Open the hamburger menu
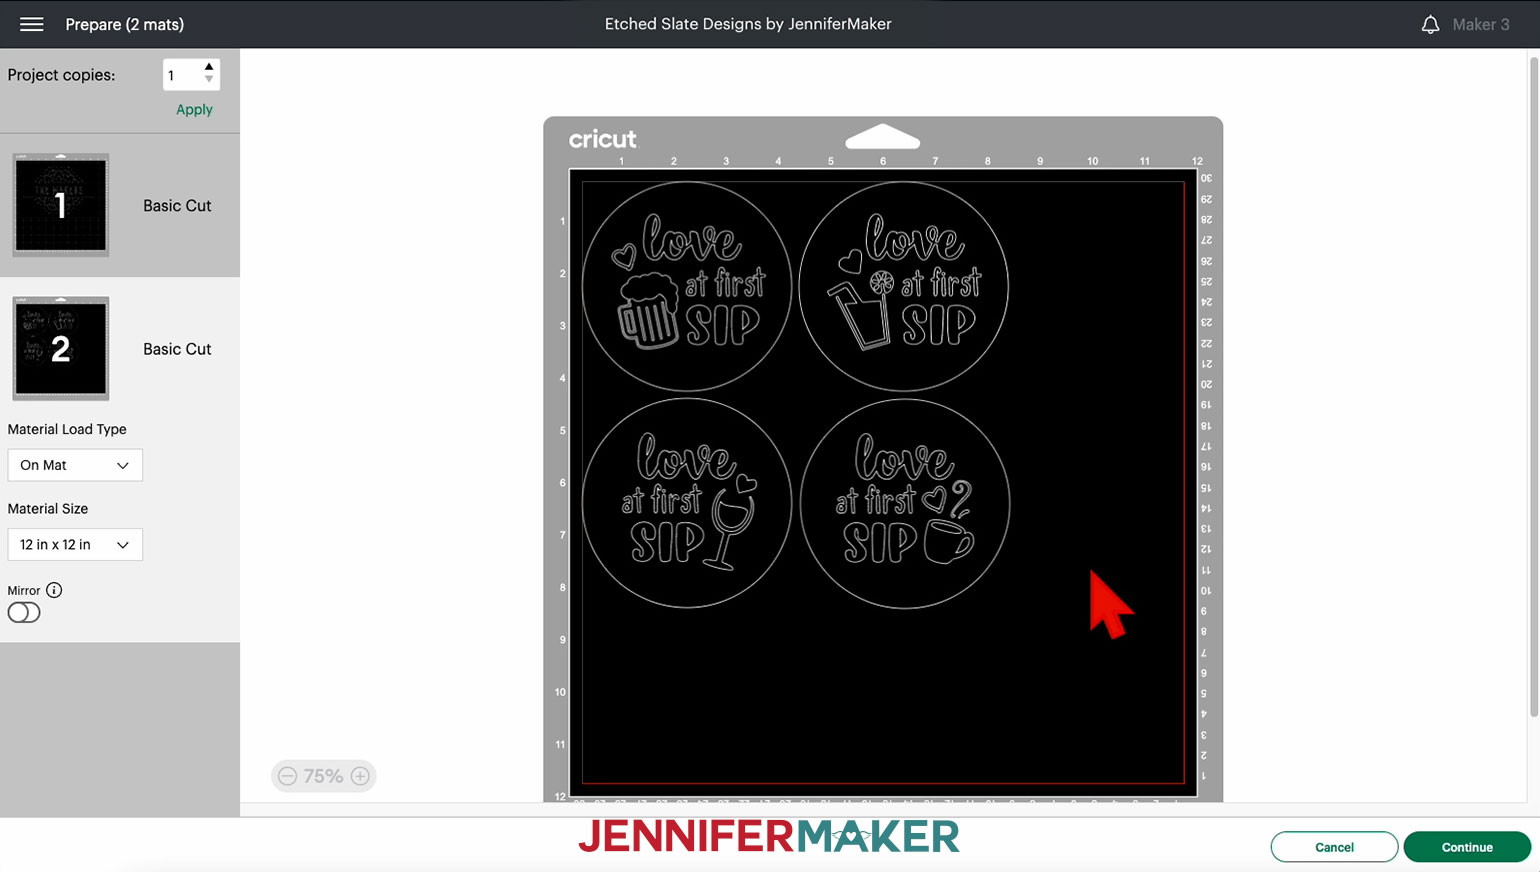The image size is (1540, 872). tap(32, 24)
